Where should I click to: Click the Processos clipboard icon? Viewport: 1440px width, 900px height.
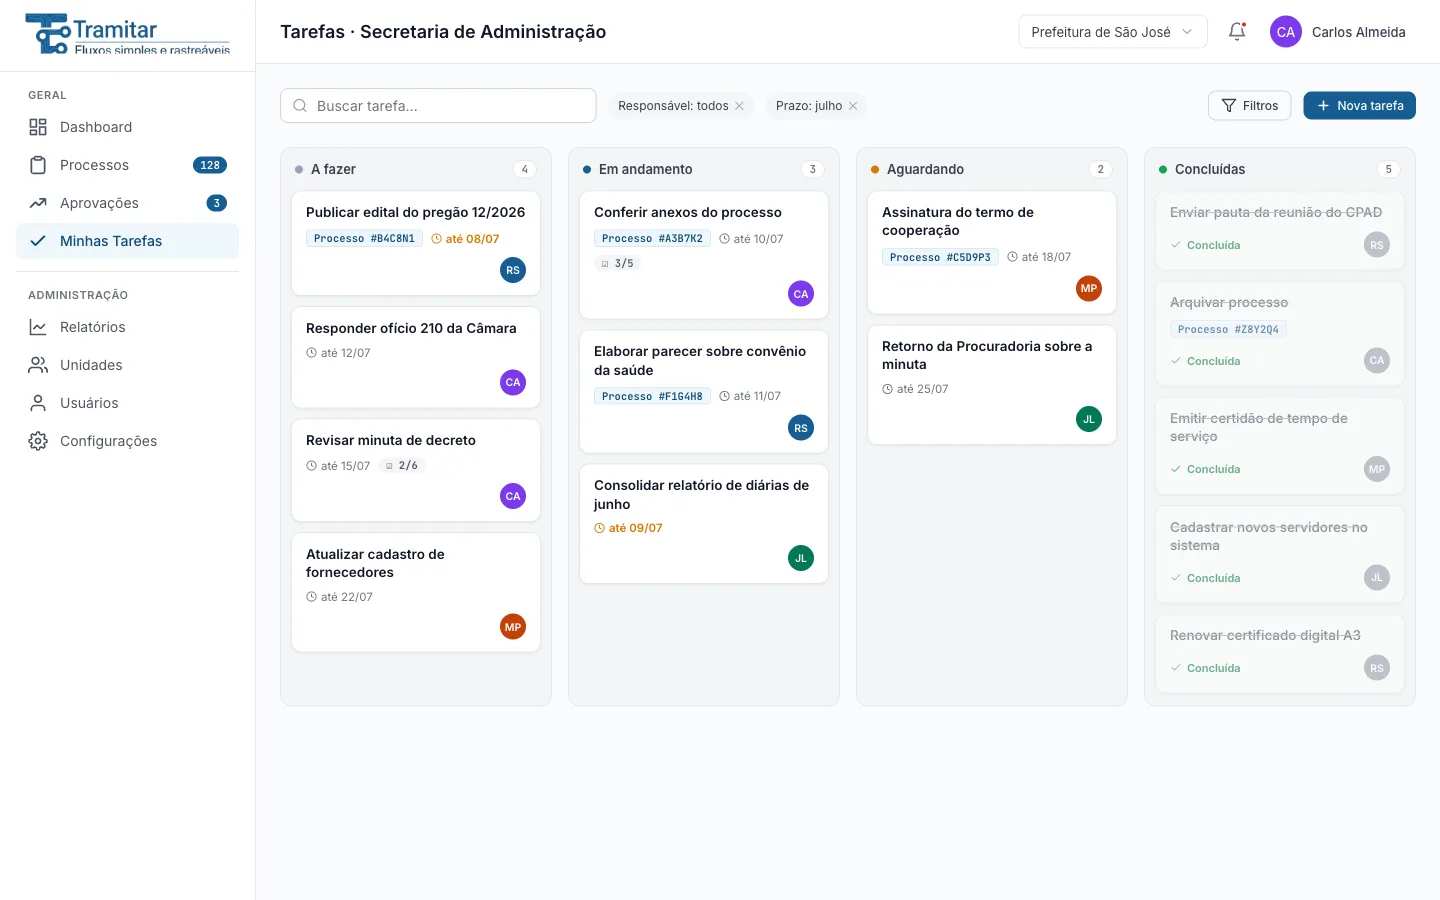click(38, 165)
